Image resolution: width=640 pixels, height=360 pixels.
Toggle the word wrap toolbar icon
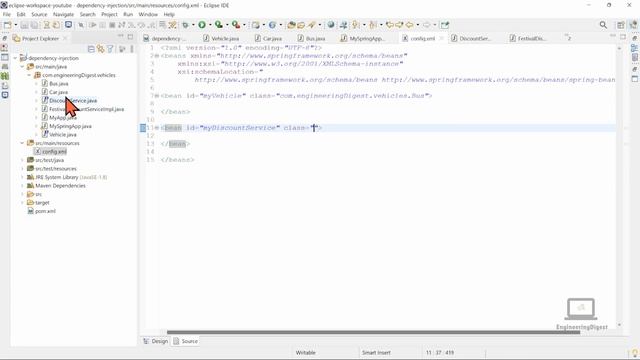pos(162,25)
